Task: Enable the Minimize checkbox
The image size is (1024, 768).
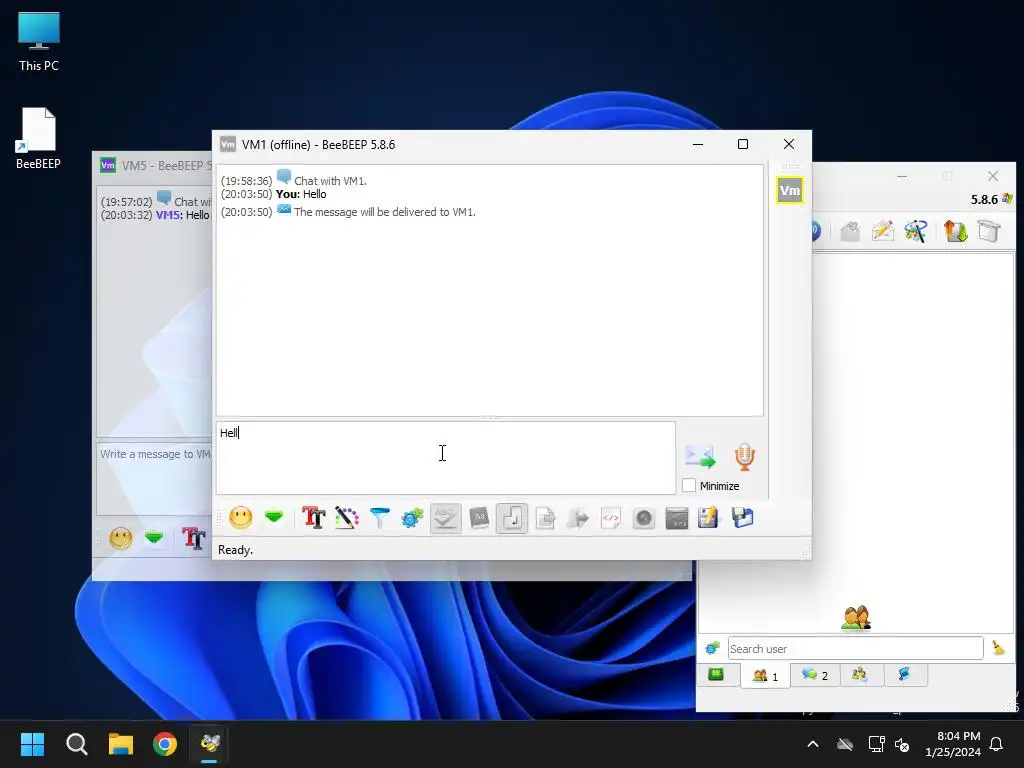Action: click(689, 486)
